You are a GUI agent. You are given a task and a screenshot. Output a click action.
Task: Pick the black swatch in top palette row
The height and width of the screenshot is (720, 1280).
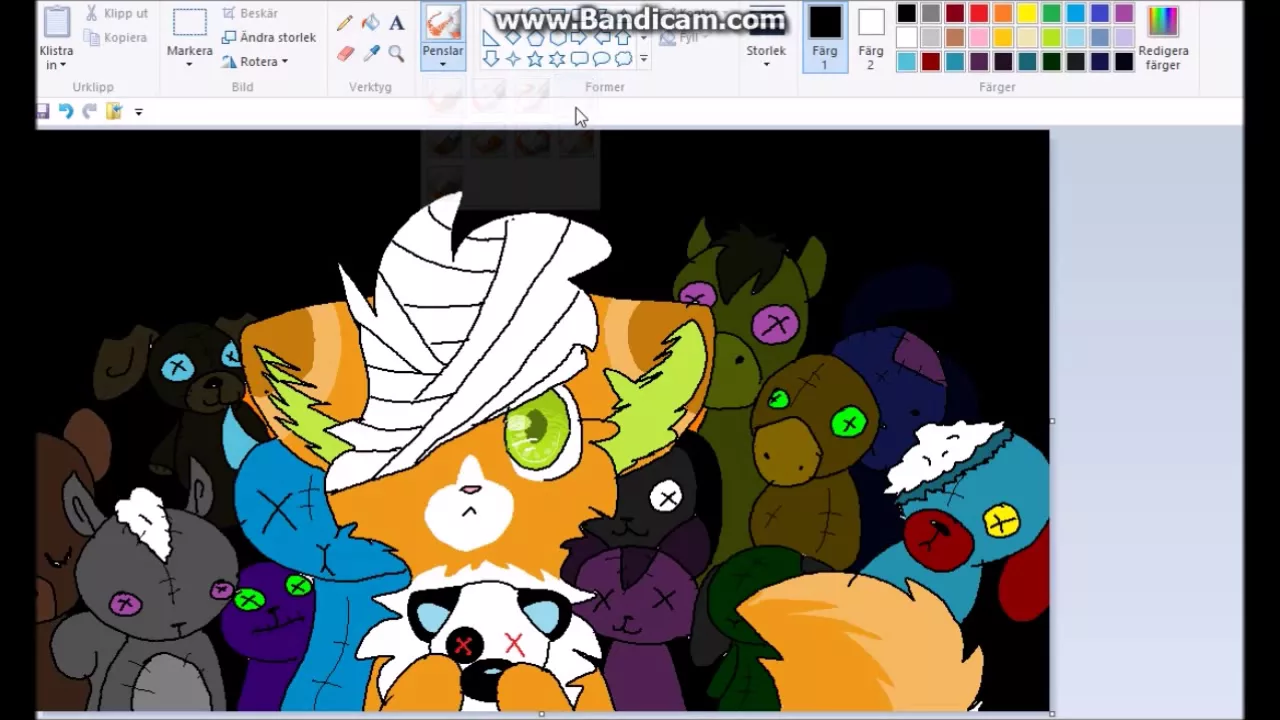(906, 13)
